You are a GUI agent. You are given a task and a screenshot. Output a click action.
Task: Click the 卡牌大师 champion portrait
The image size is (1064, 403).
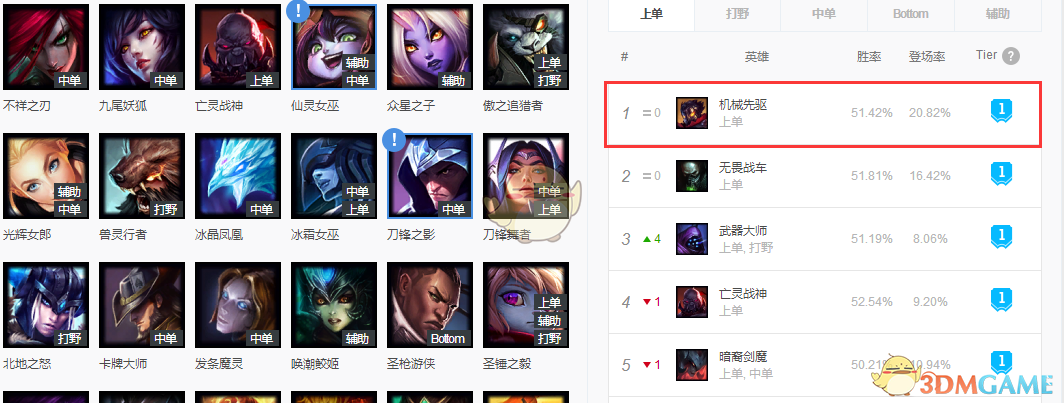click(142, 305)
